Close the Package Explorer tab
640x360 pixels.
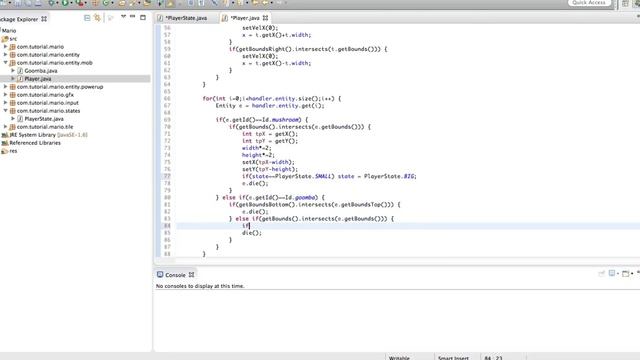click(x=44, y=19)
